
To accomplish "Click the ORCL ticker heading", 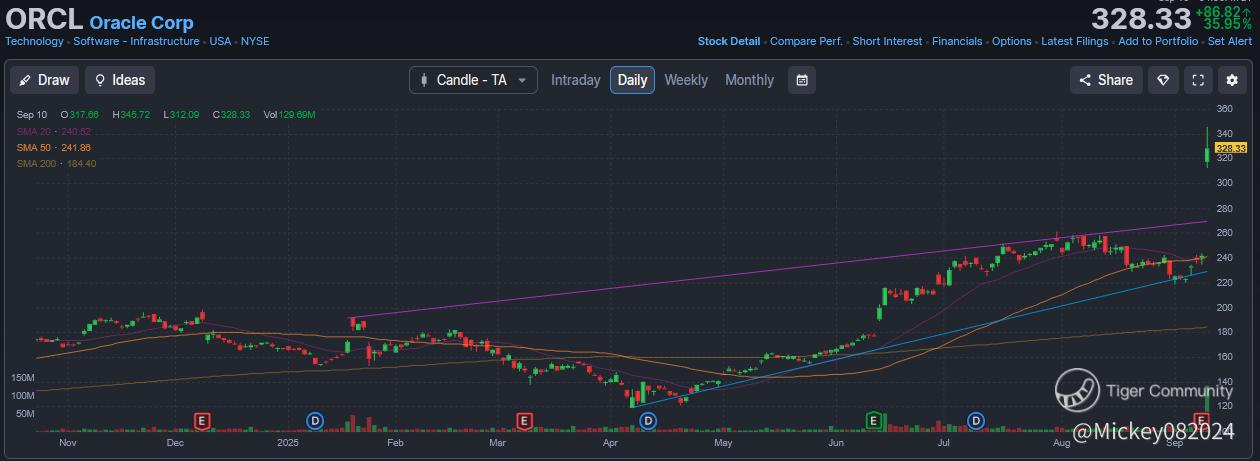I will 43,20.
